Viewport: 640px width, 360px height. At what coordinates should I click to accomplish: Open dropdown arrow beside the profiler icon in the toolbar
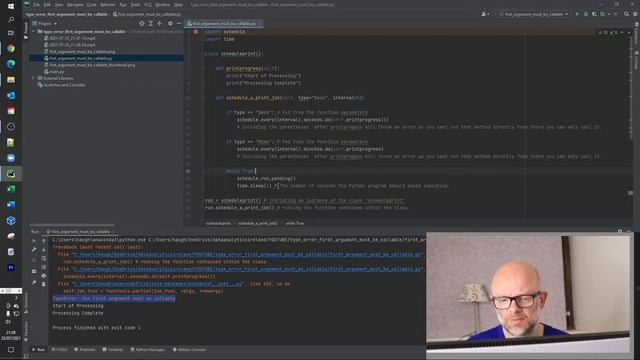(609, 14)
